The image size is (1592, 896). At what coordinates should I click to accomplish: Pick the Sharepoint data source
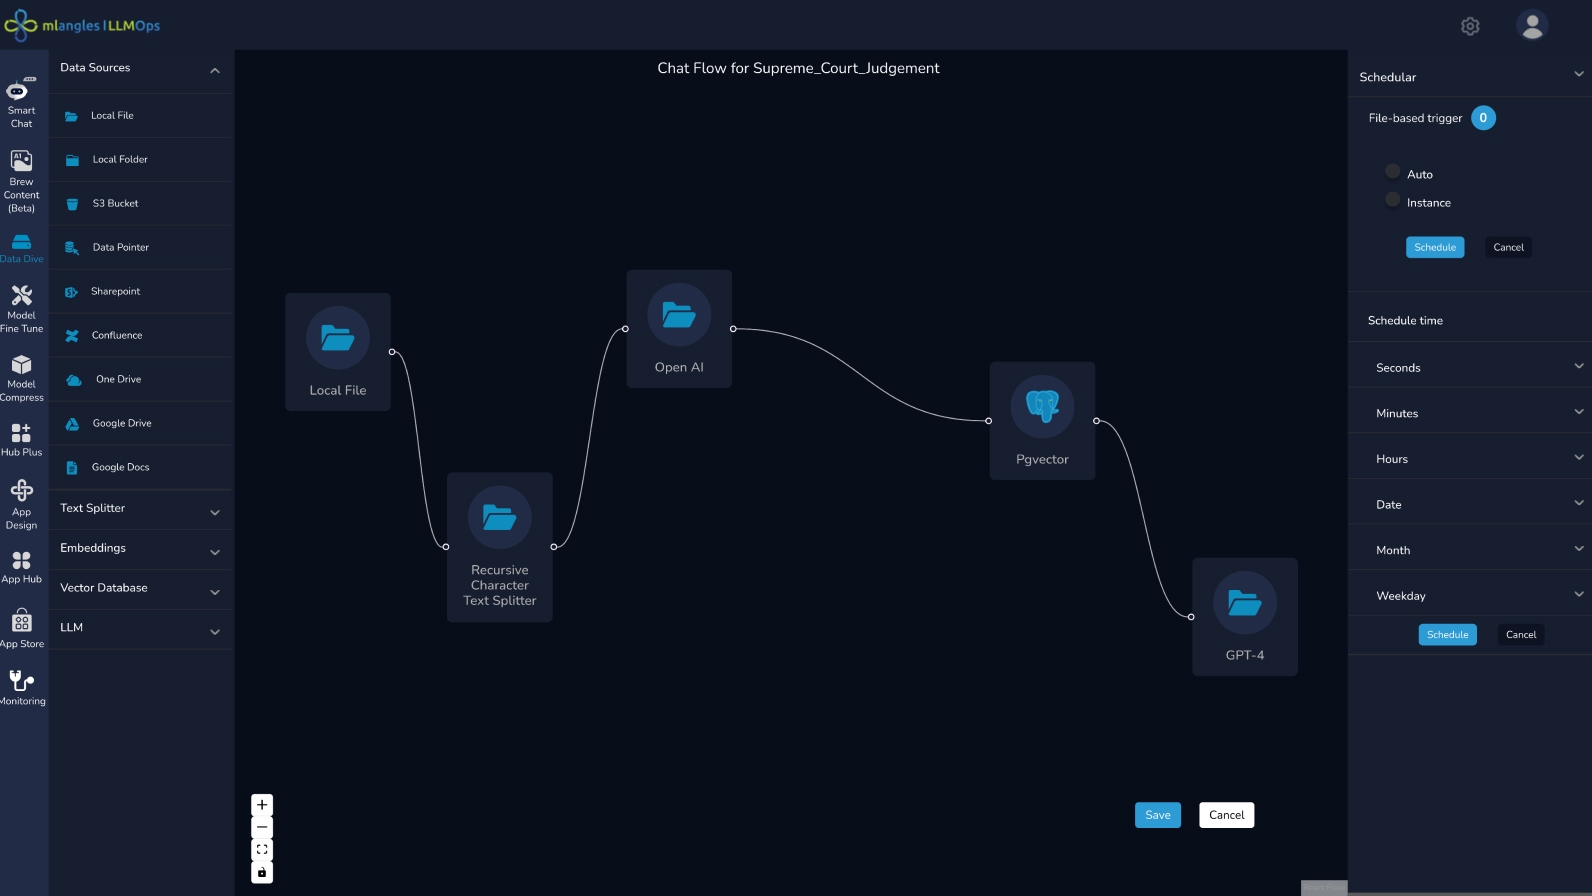coord(141,291)
